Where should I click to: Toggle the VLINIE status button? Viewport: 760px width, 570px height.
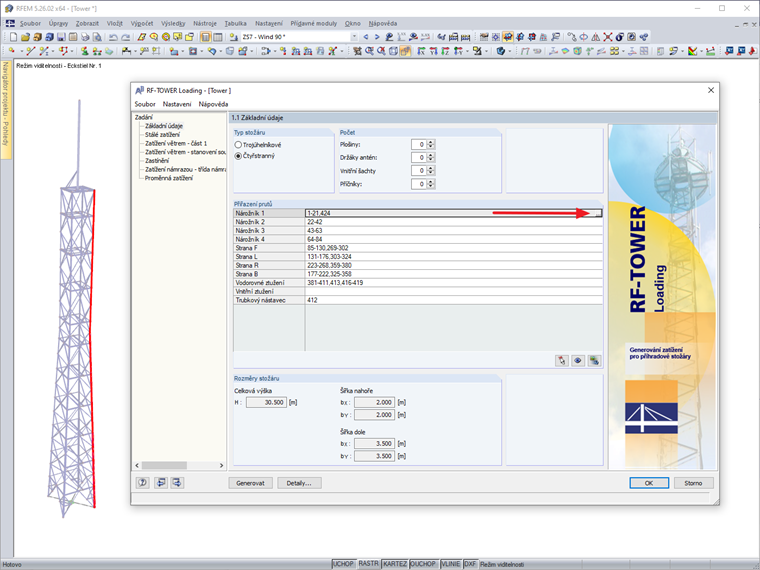(451, 564)
